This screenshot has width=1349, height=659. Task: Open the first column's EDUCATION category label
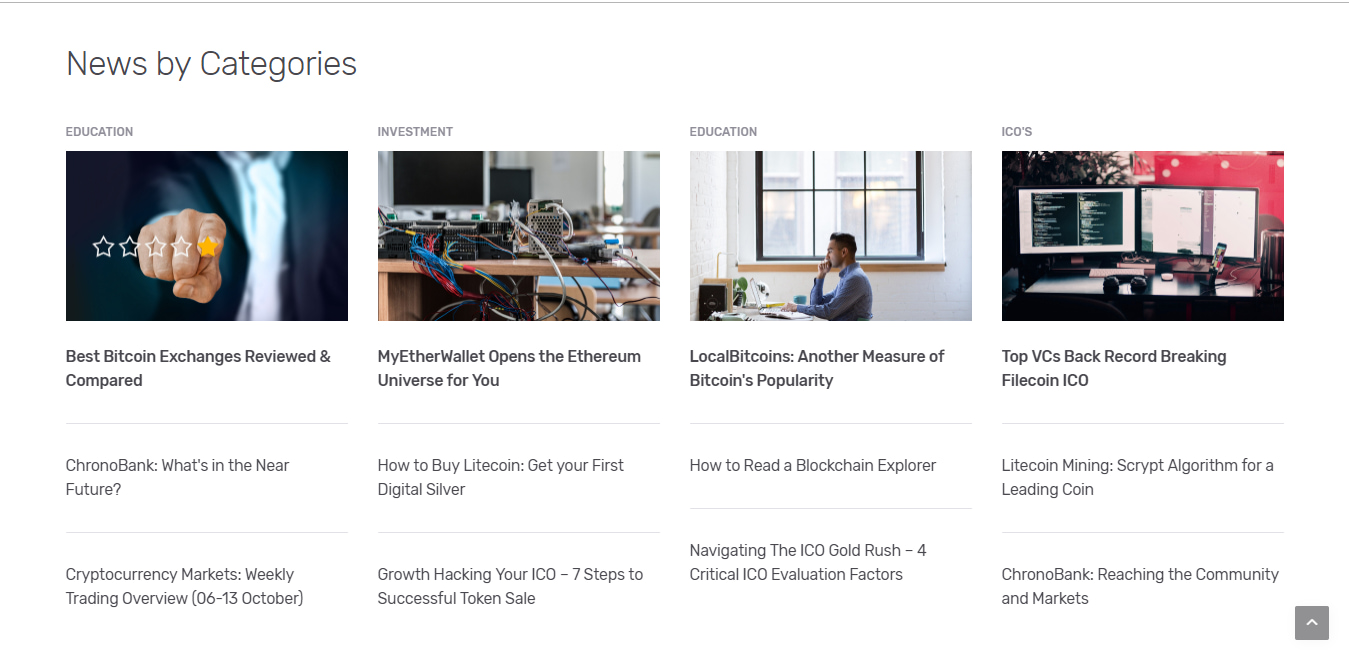coord(99,132)
